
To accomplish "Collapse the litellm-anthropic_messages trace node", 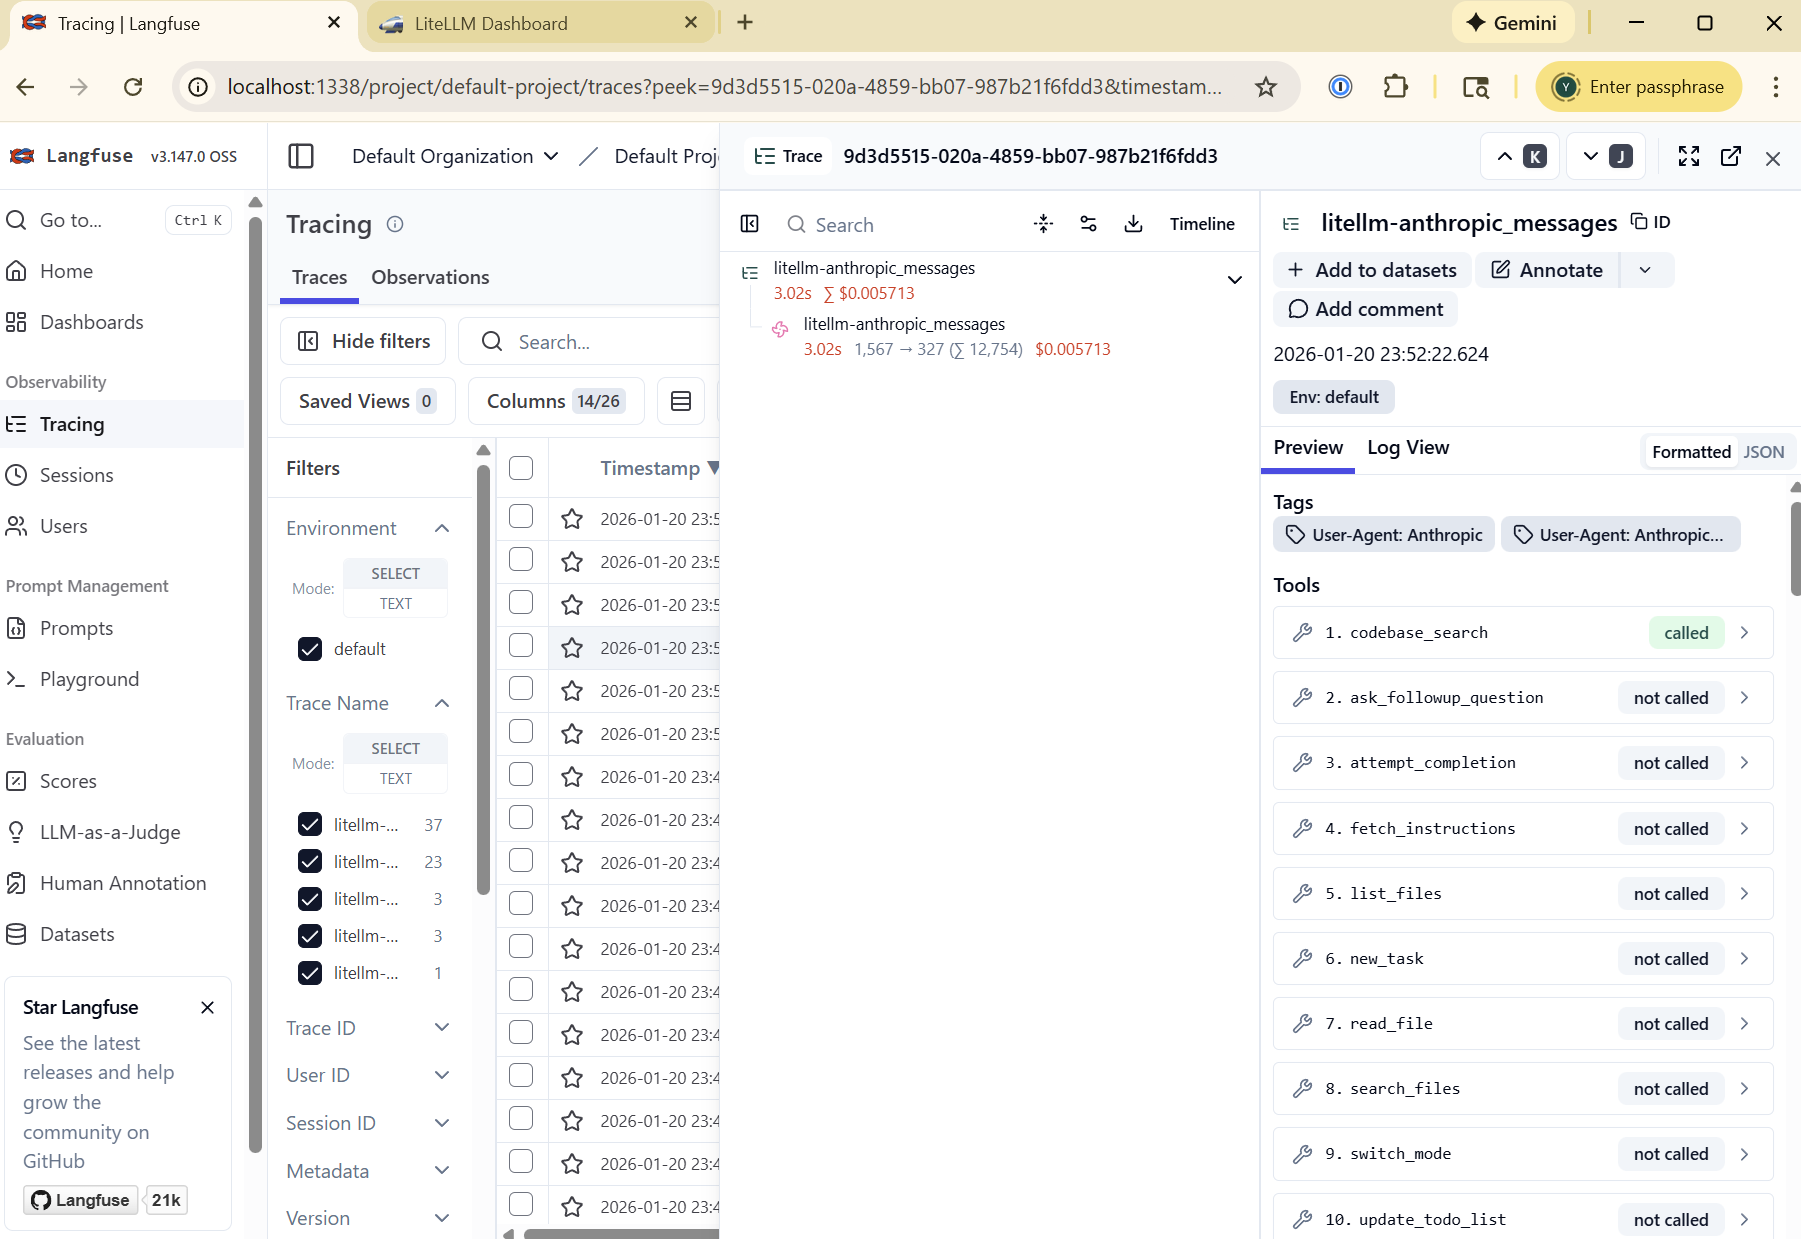I will coord(1235,280).
